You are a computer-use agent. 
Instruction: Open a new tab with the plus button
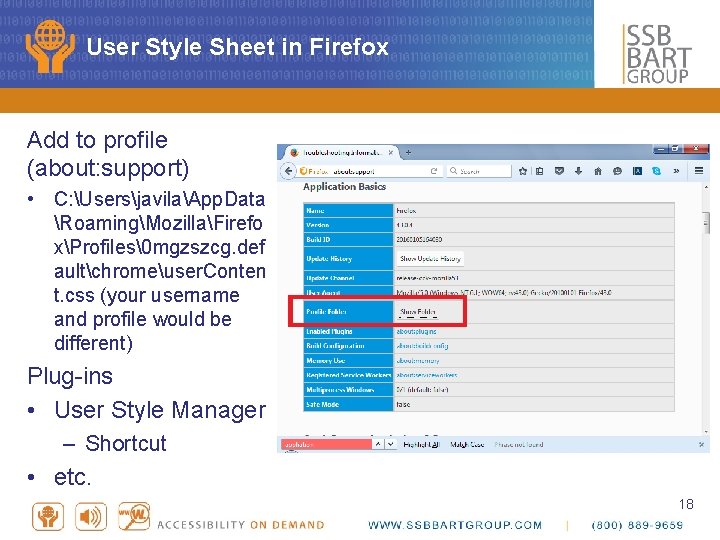408,152
